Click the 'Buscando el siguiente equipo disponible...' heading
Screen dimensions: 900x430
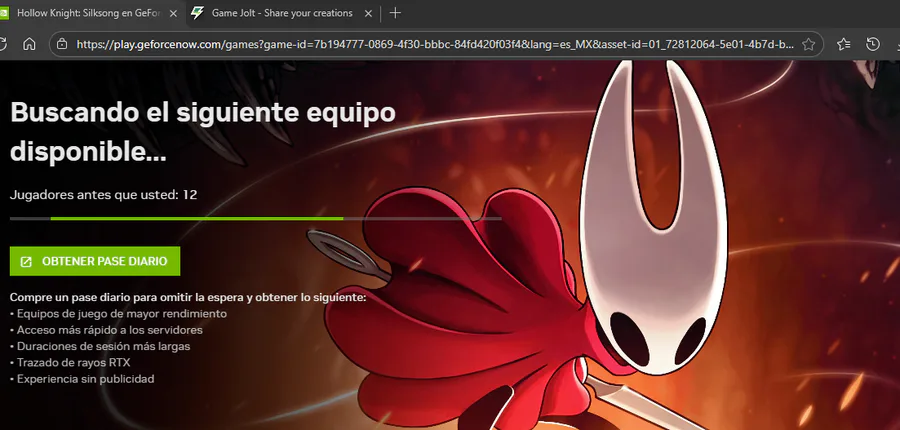[203, 133]
